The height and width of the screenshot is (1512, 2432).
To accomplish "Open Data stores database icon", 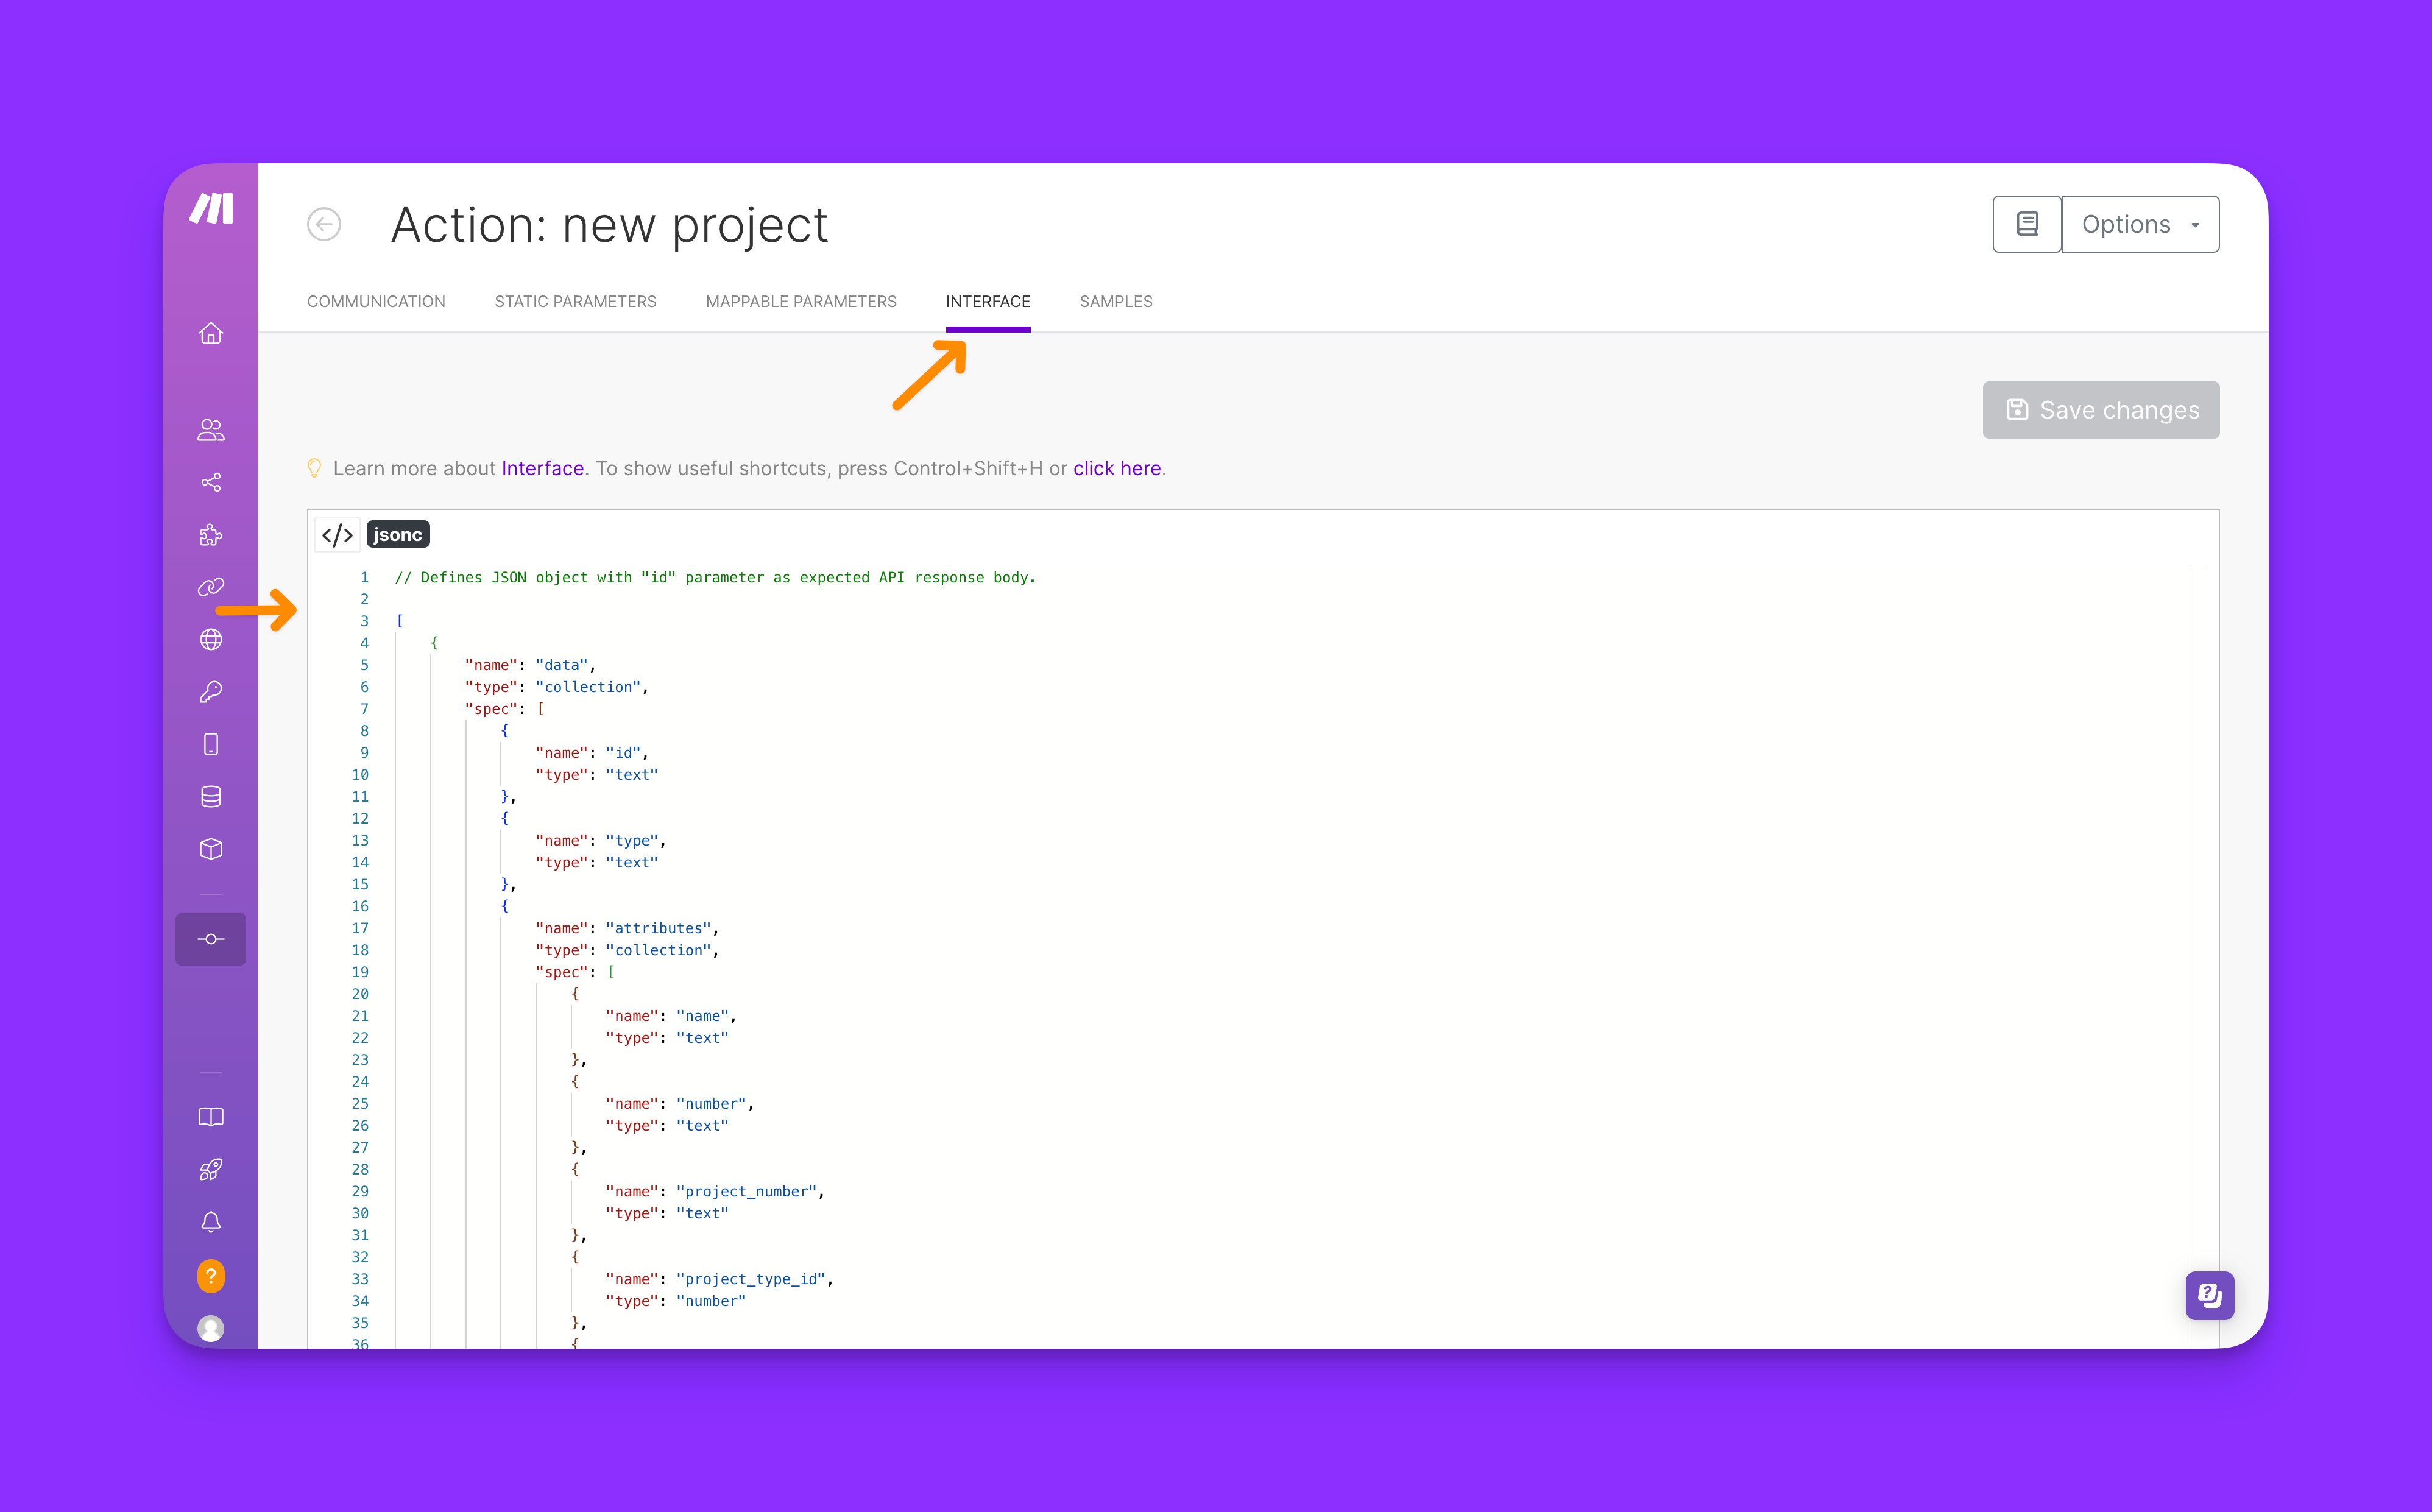I will pyautogui.click(x=211, y=797).
